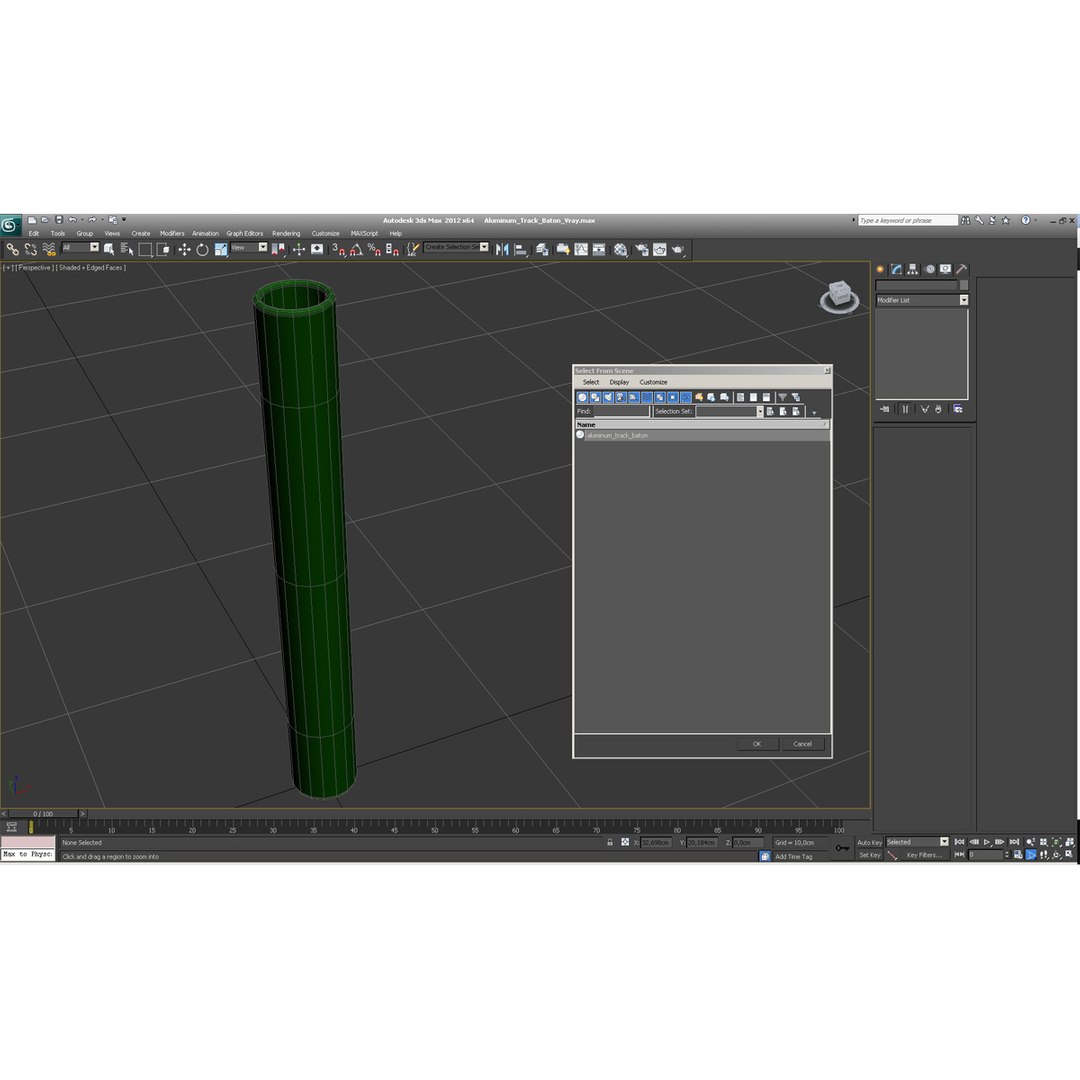Click Configure Modifier Sets icon
Image resolution: width=1080 pixels, height=1080 pixels.
click(x=958, y=409)
